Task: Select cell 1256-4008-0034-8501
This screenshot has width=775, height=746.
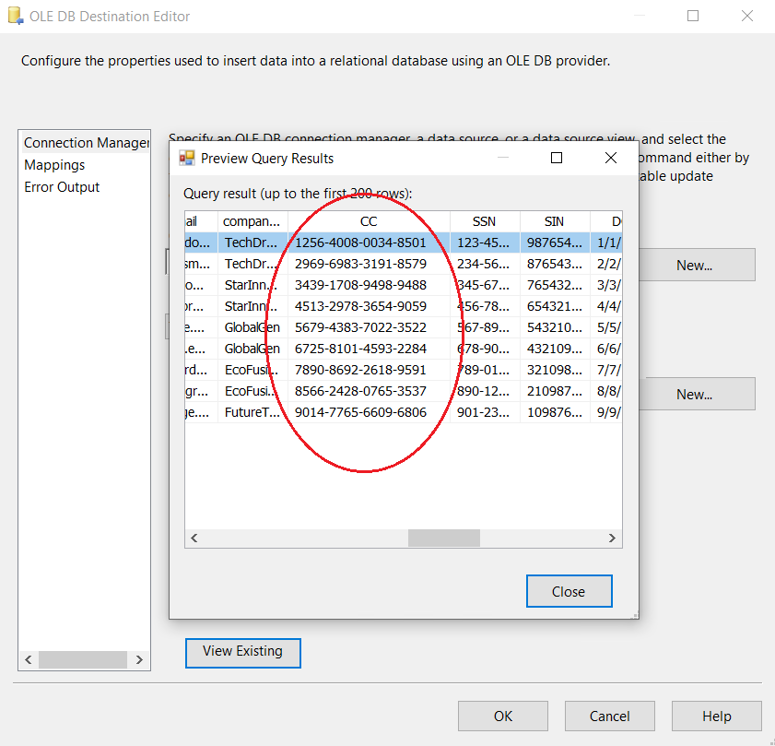Action: point(369,242)
